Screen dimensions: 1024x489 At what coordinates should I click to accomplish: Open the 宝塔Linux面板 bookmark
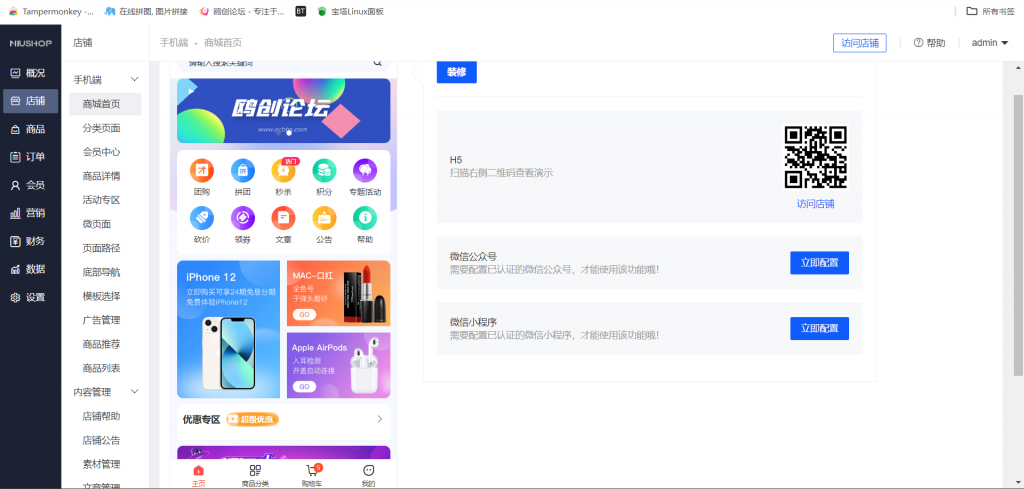coord(350,11)
